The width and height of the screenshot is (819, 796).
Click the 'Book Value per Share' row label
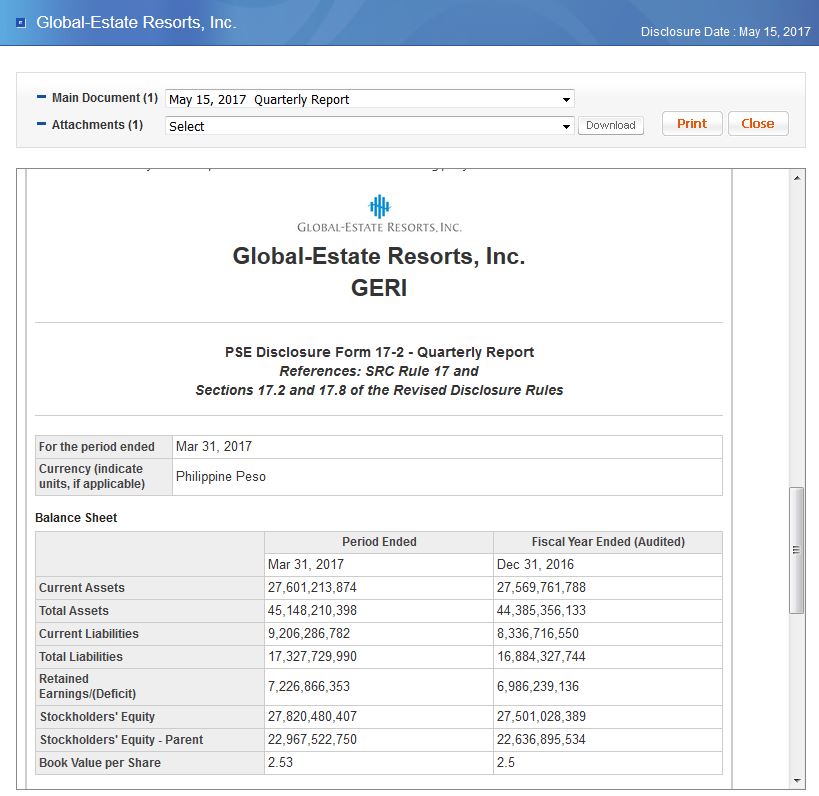(100, 763)
